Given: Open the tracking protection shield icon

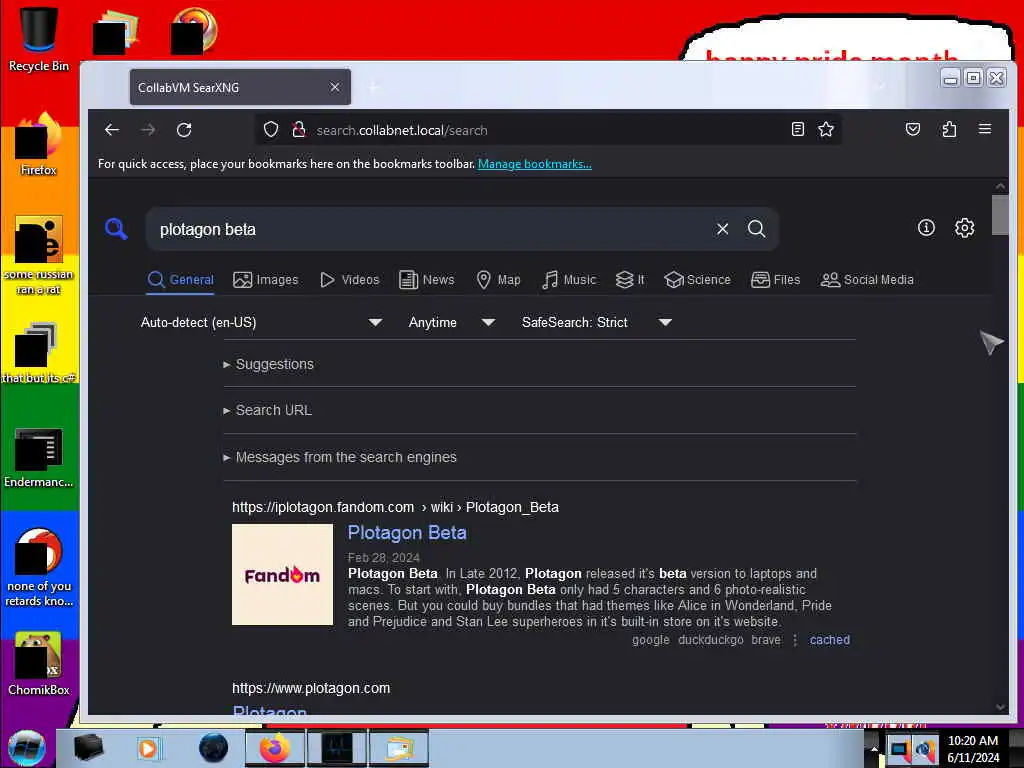Looking at the screenshot, I should (x=271, y=129).
